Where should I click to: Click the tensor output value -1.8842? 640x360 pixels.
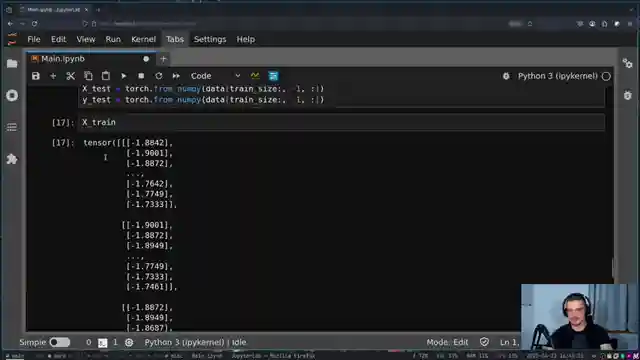pyautogui.click(x=150, y=143)
